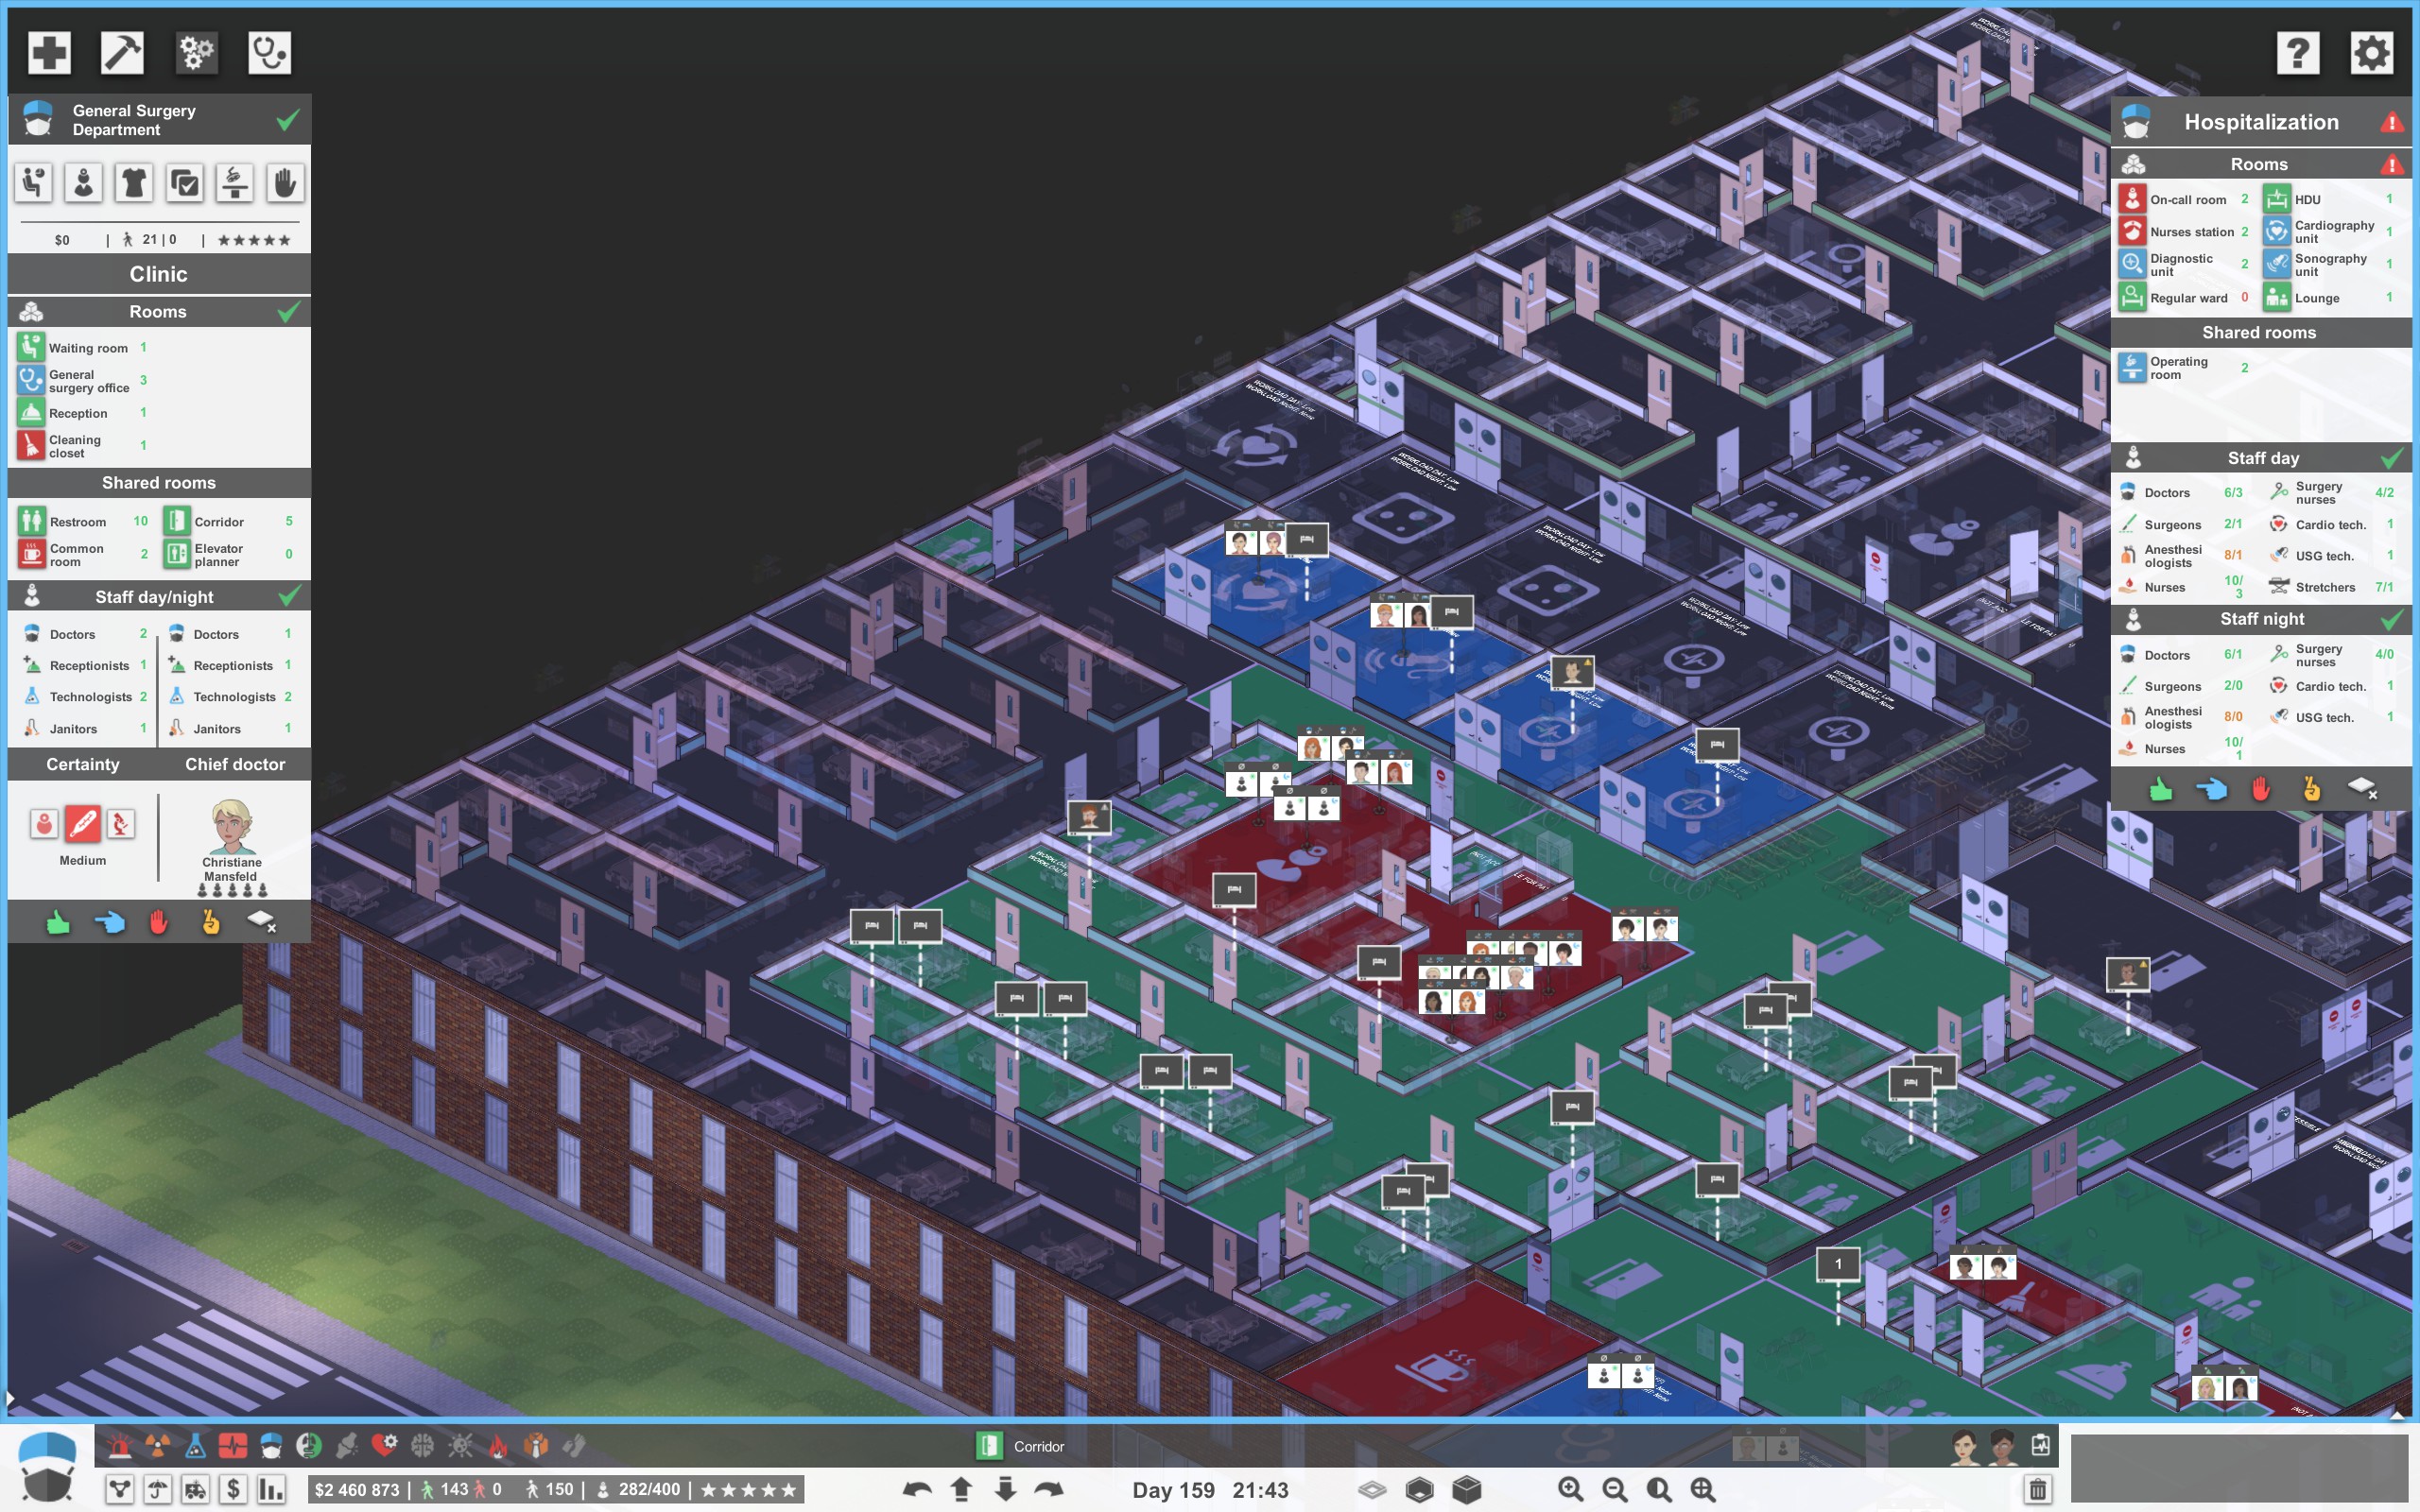Select the Waiting room entry
This screenshot has height=1512, width=2420.
point(84,348)
